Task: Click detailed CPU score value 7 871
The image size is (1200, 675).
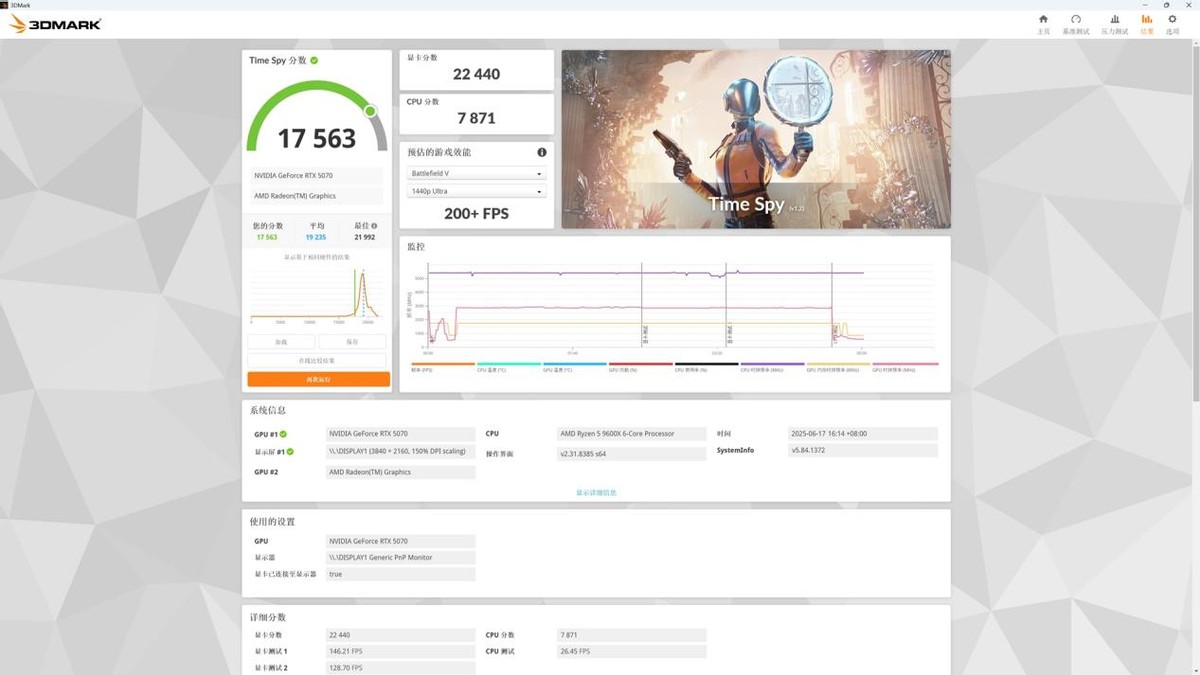Action: pyautogui.click(x=631, y=635)
